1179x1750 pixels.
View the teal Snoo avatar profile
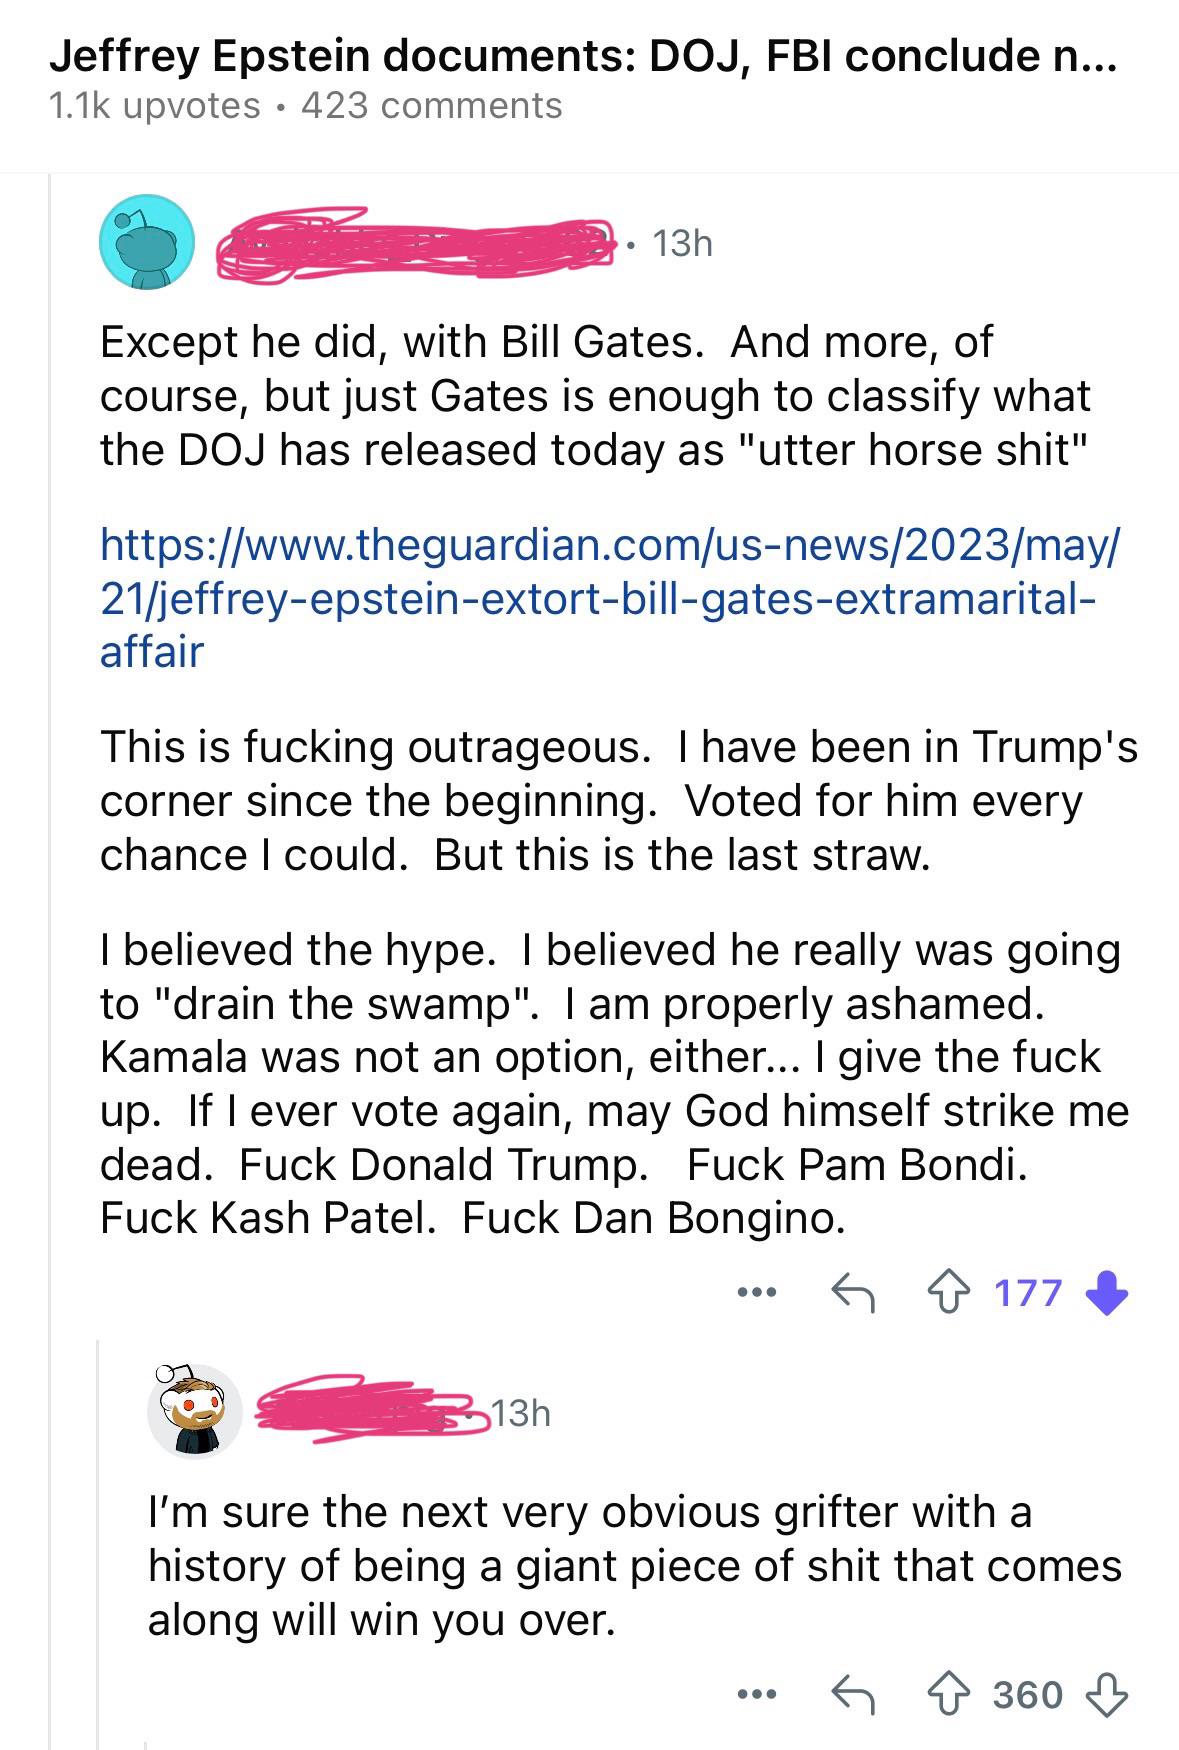coord(146,242)
